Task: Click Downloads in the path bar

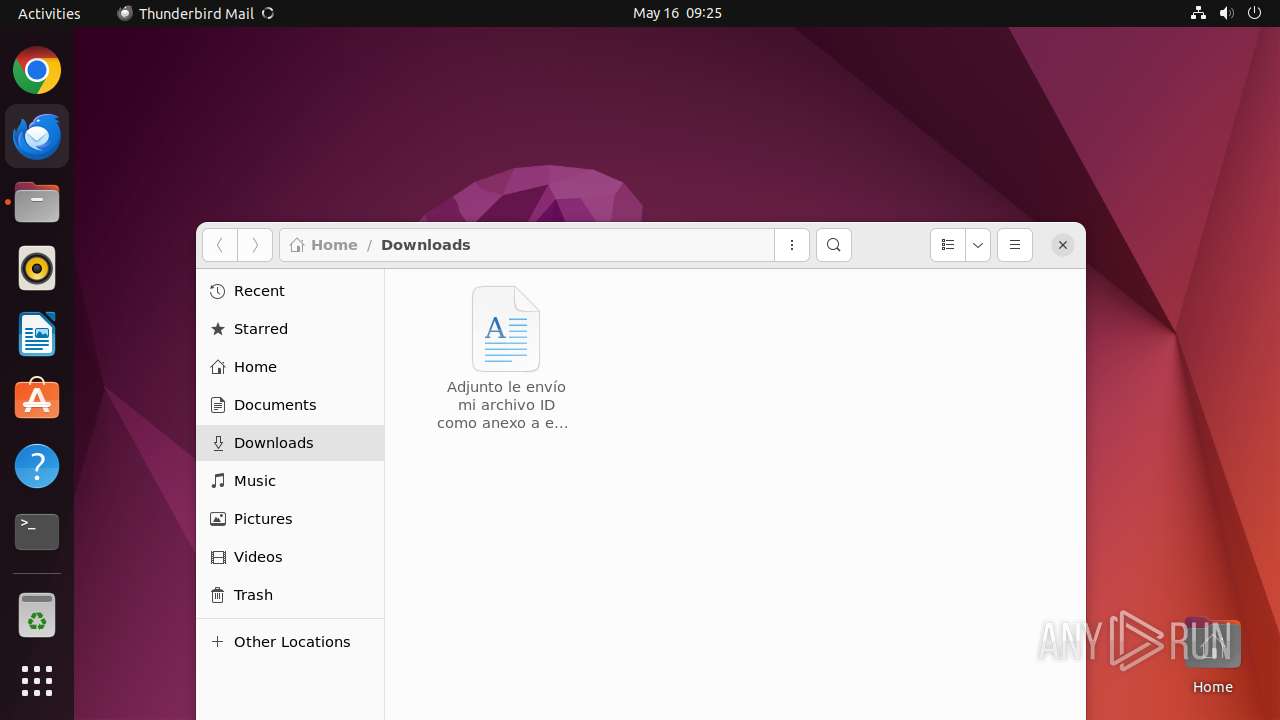Action: coord(425,245)
